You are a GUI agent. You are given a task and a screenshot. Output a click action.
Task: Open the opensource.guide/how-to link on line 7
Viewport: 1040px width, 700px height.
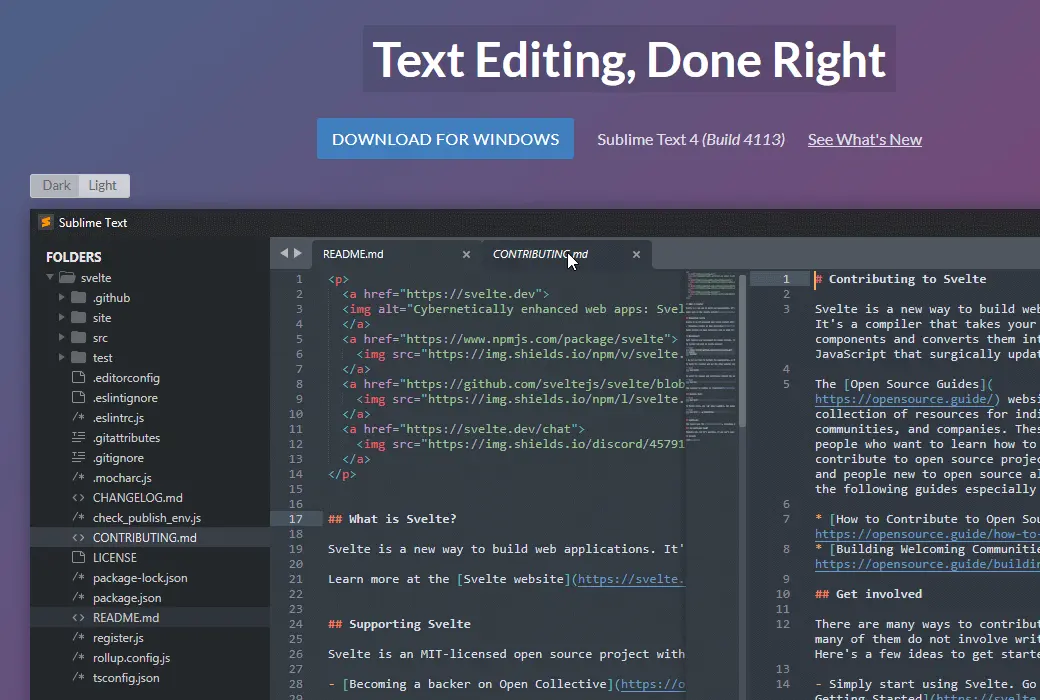coord(927,534)
